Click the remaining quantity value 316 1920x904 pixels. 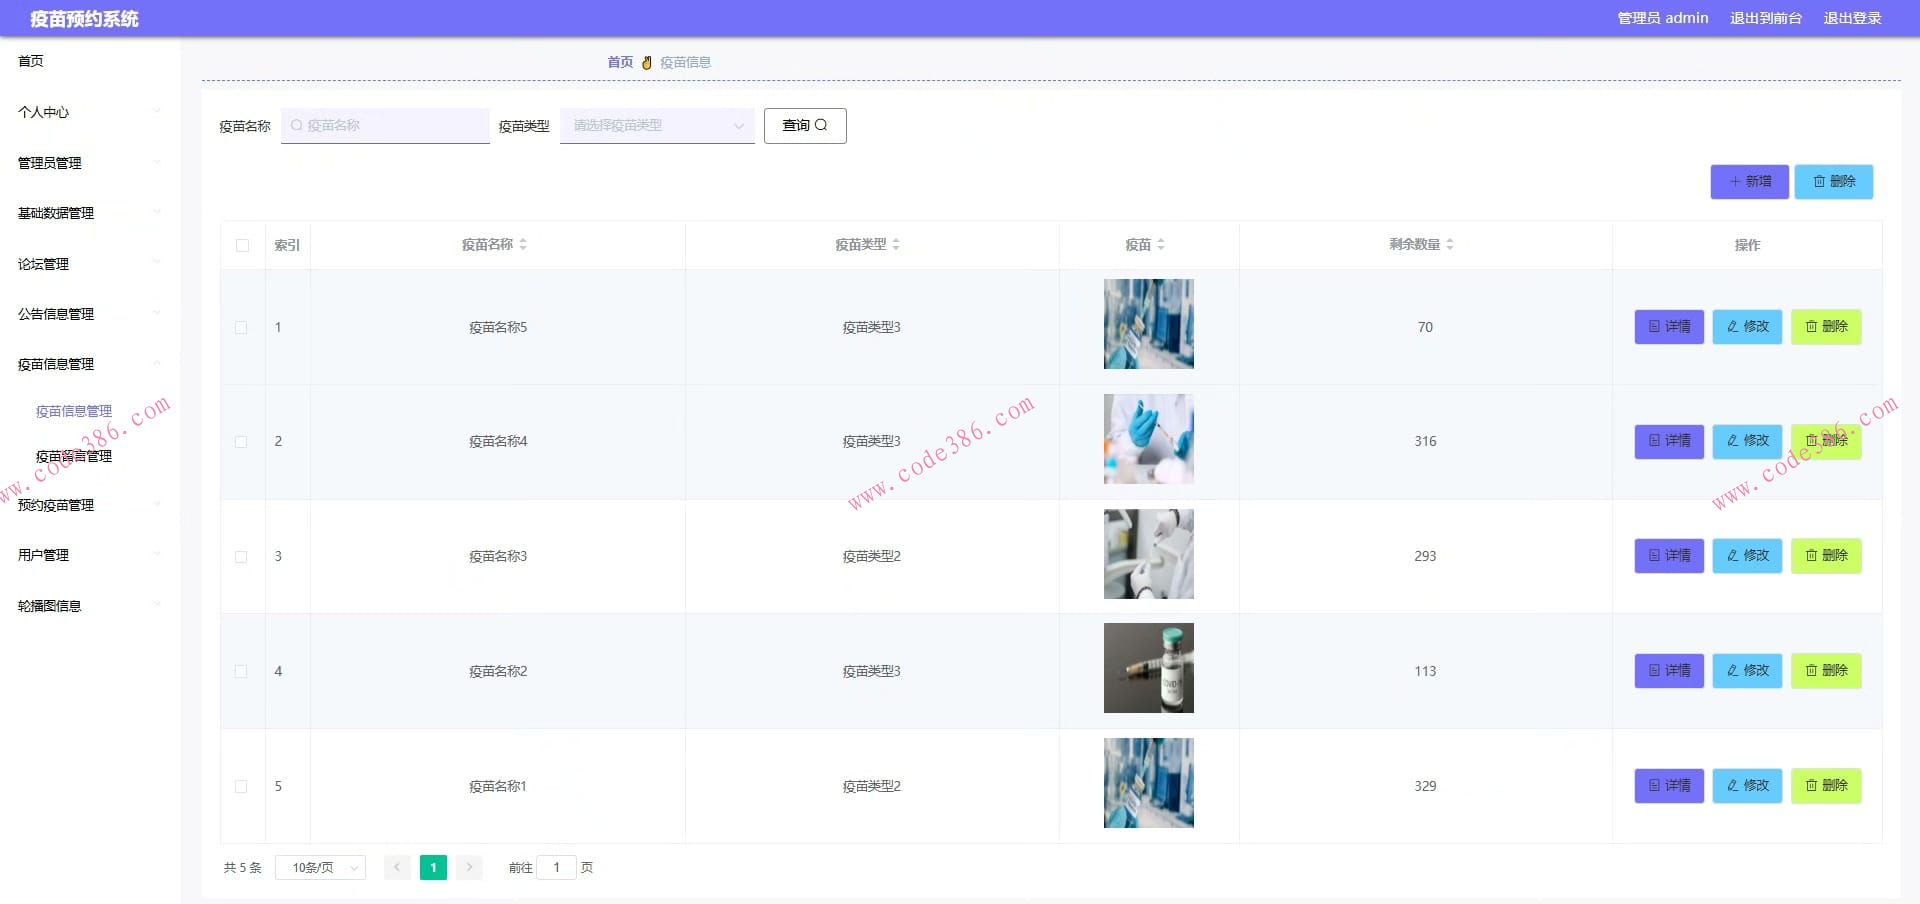coord(1425,441)
